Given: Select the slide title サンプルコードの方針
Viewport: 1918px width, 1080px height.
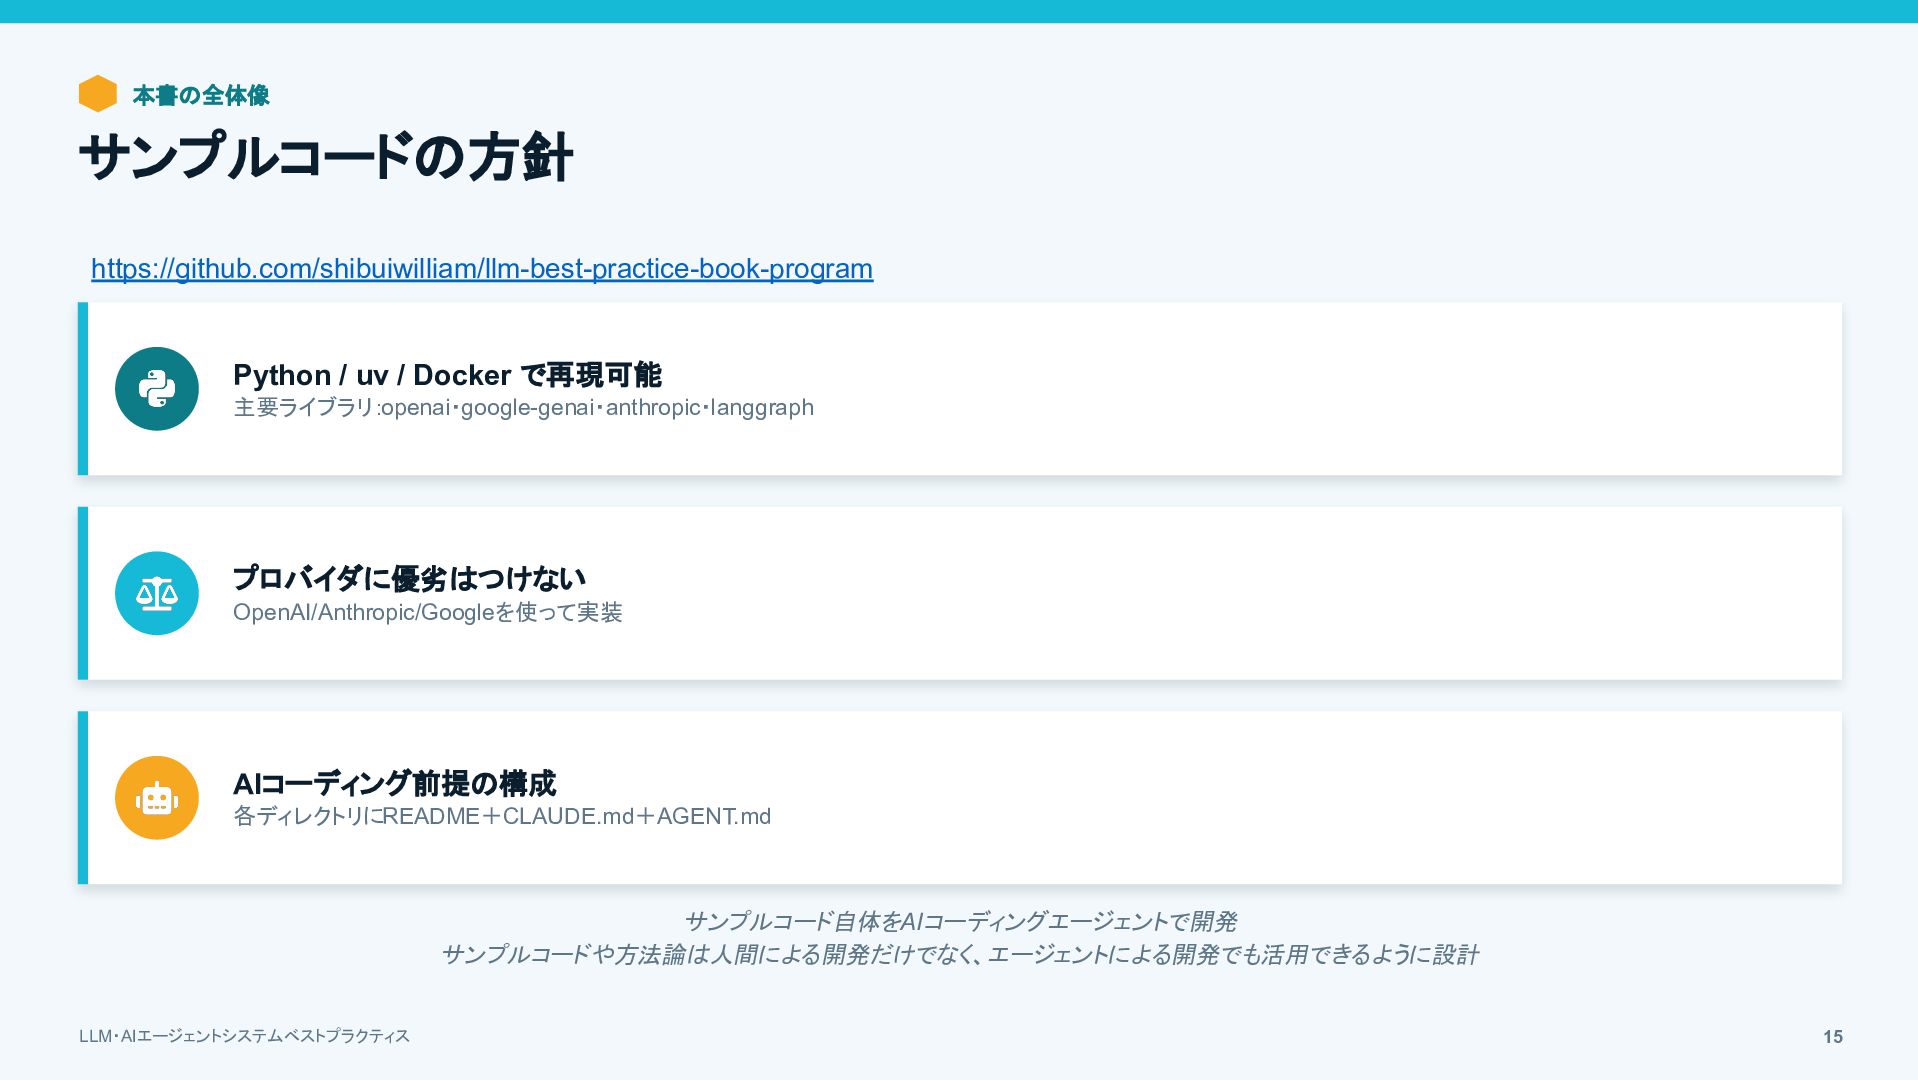Looking at the screenshot, I should [x=326, y=157].
